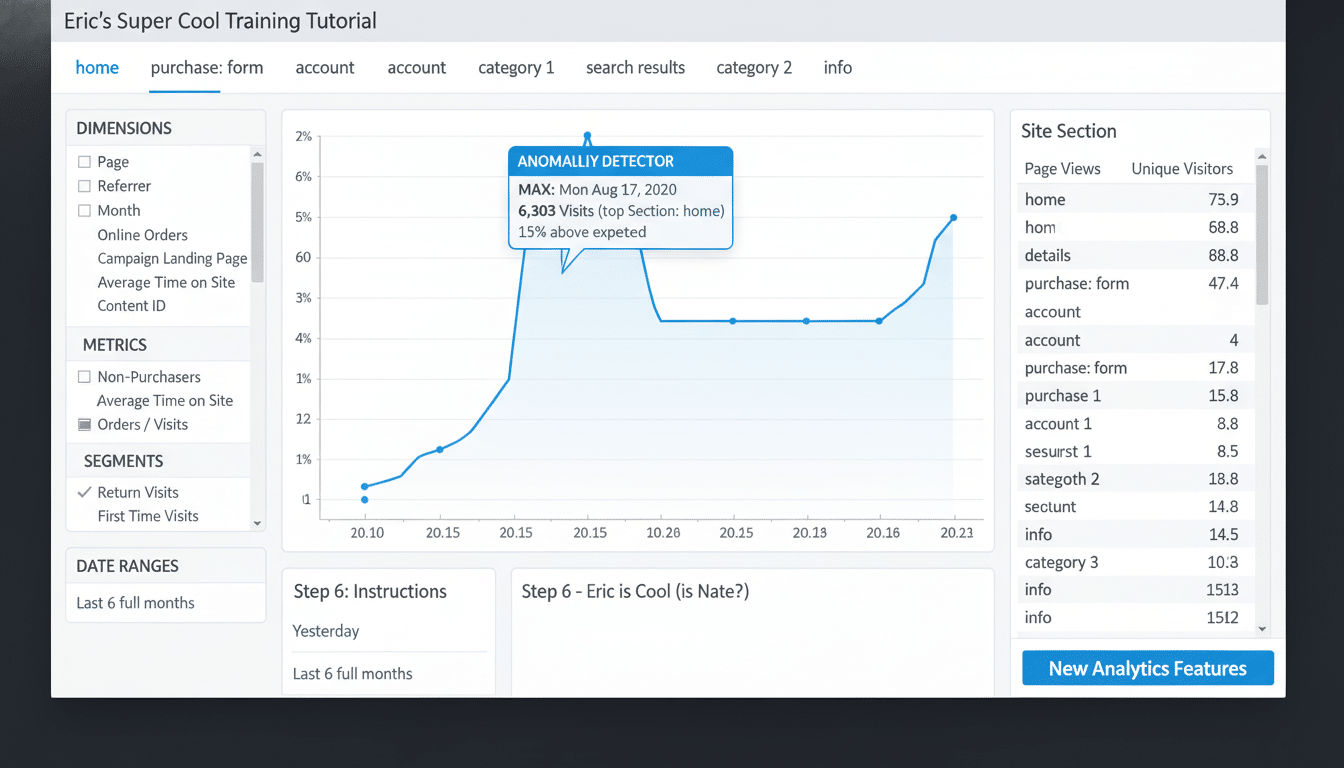Open the category 2 tab

point(754,67)
